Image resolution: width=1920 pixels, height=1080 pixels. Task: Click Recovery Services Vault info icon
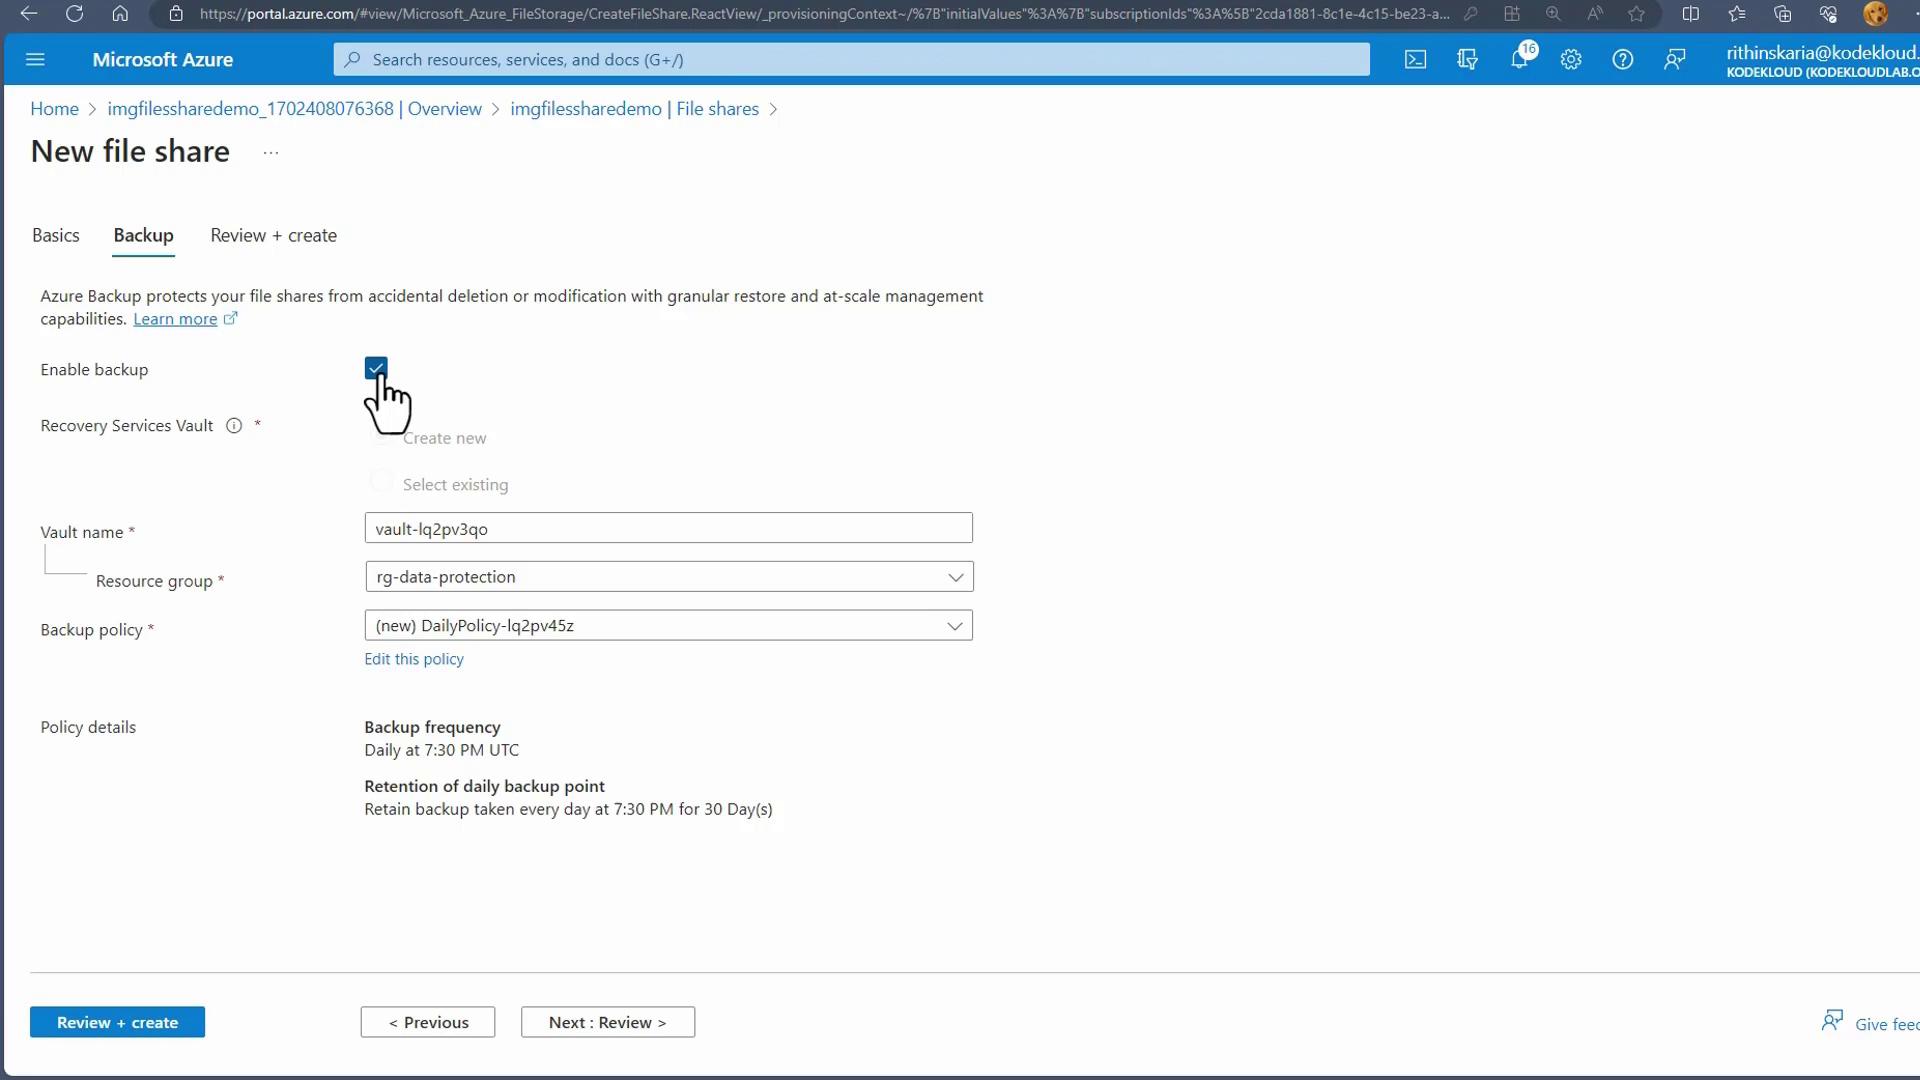point(234,426)
